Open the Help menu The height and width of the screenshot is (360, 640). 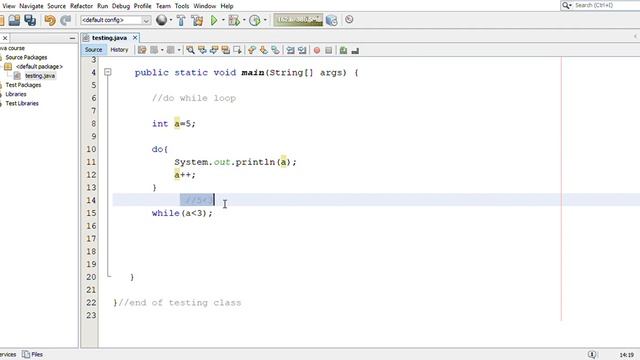(x=227, y=6)
